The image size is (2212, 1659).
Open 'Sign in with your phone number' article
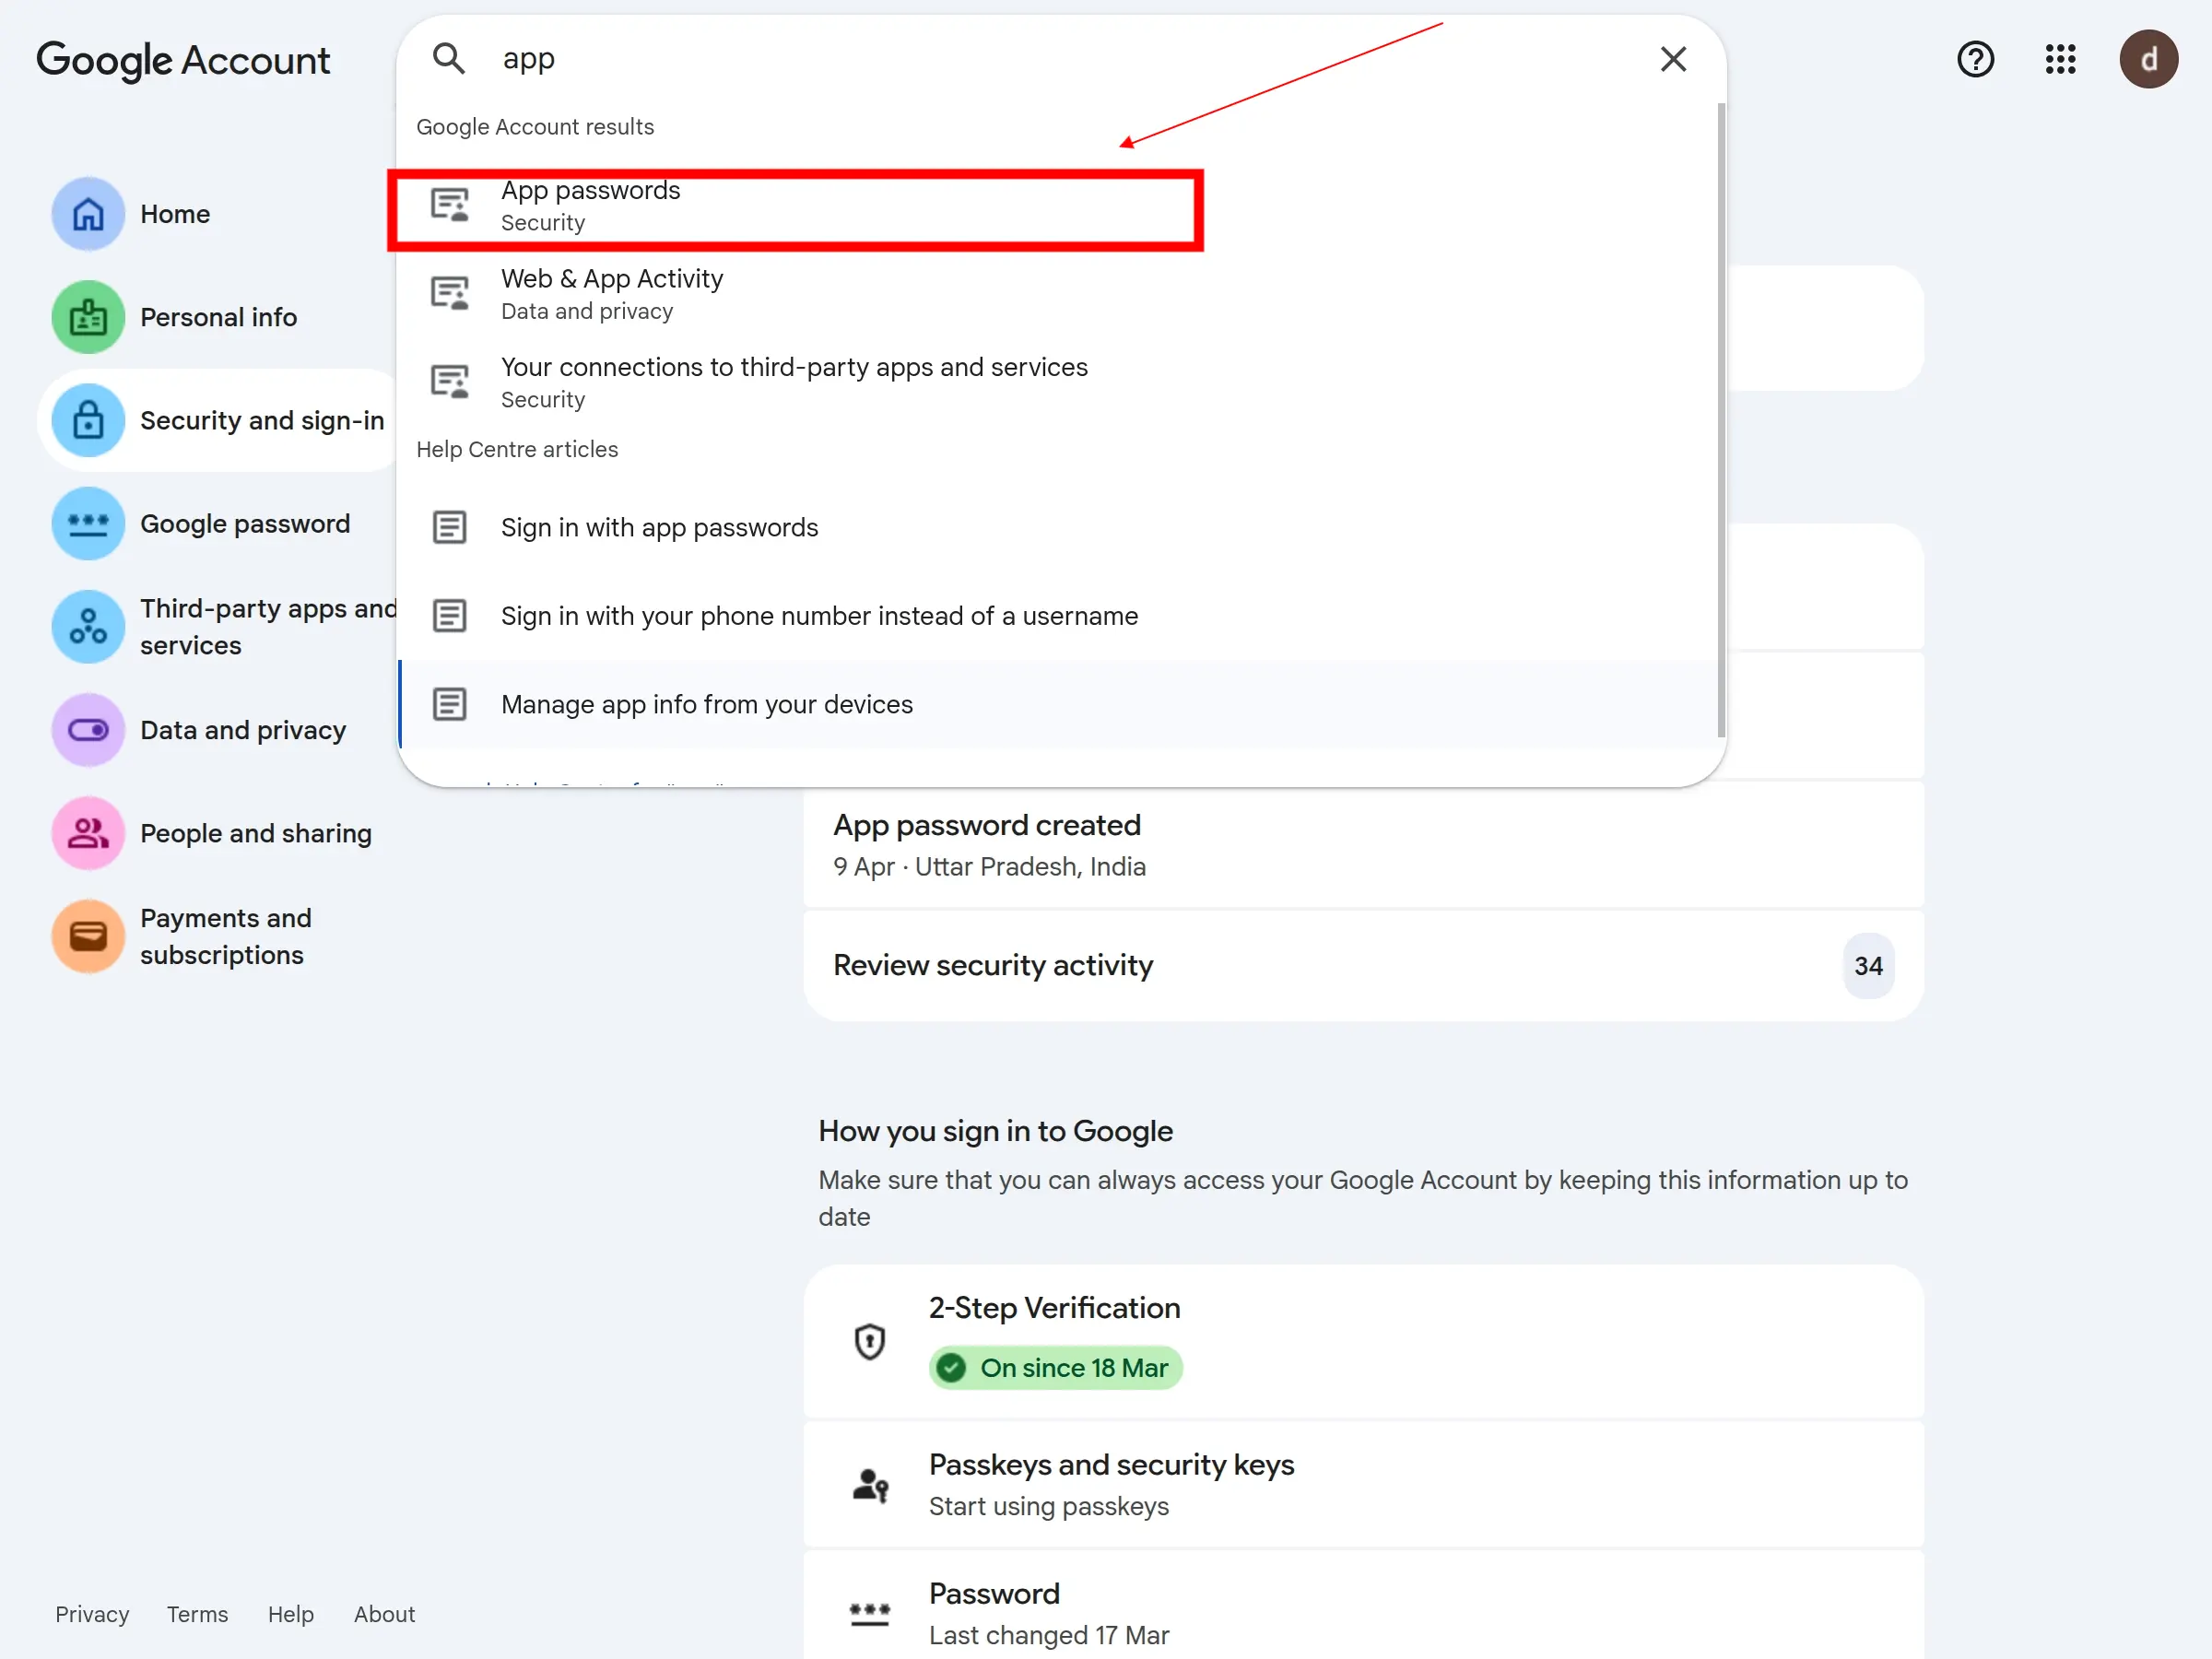tap(1060, 616)
